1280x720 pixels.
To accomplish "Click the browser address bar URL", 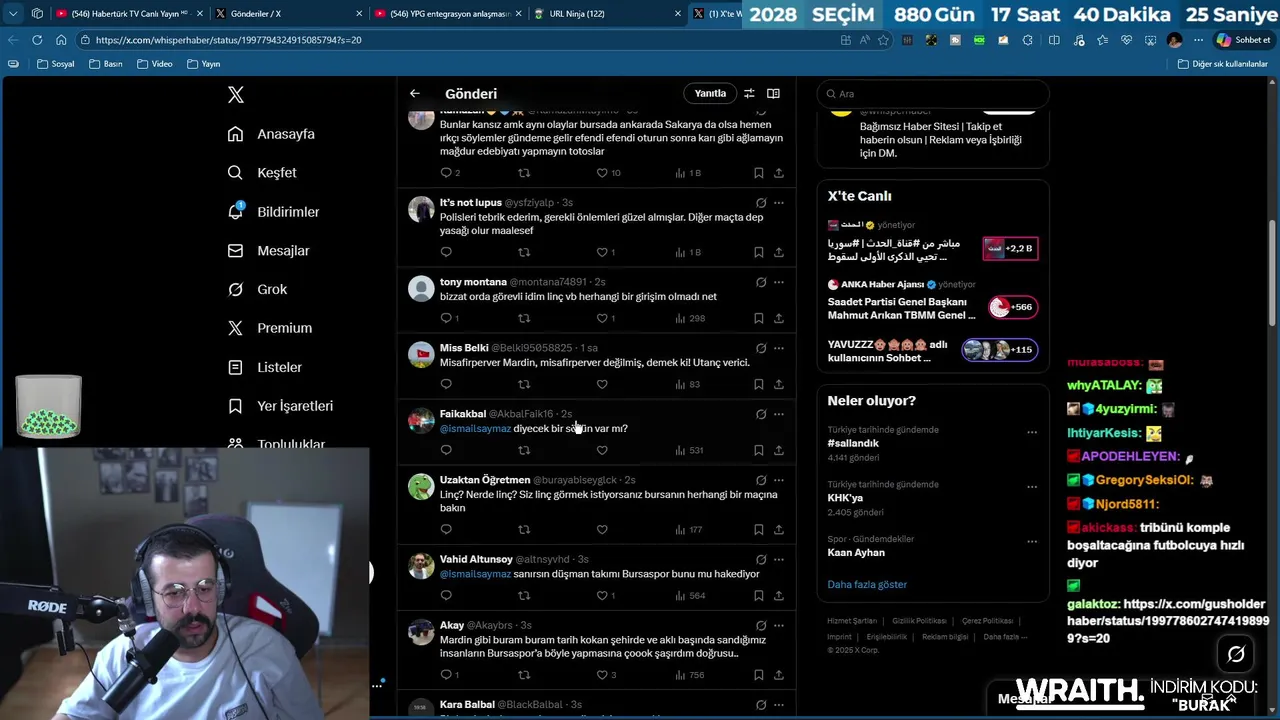I will pos(229,40).
